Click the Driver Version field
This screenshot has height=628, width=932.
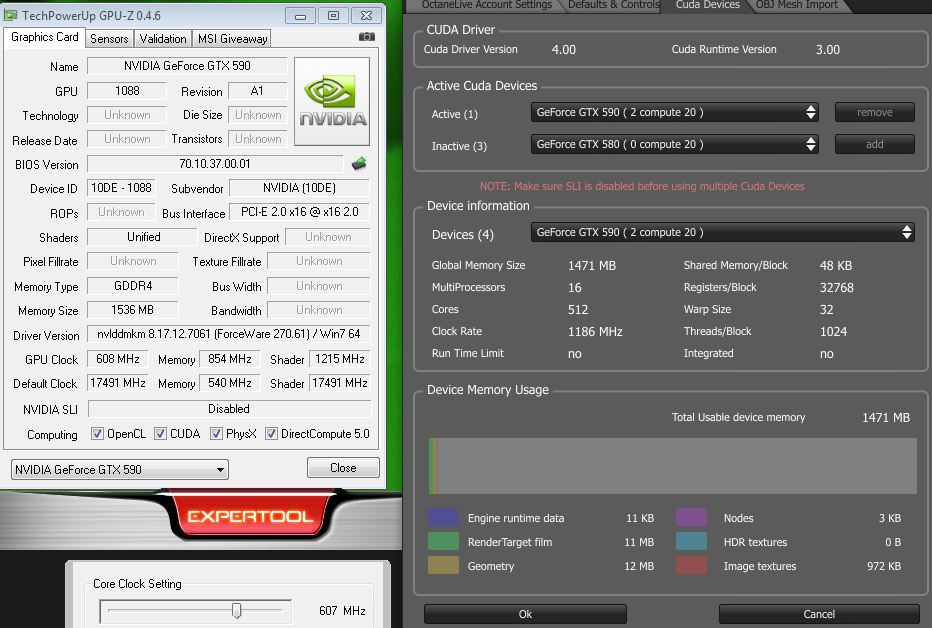(x=229, y=334)
